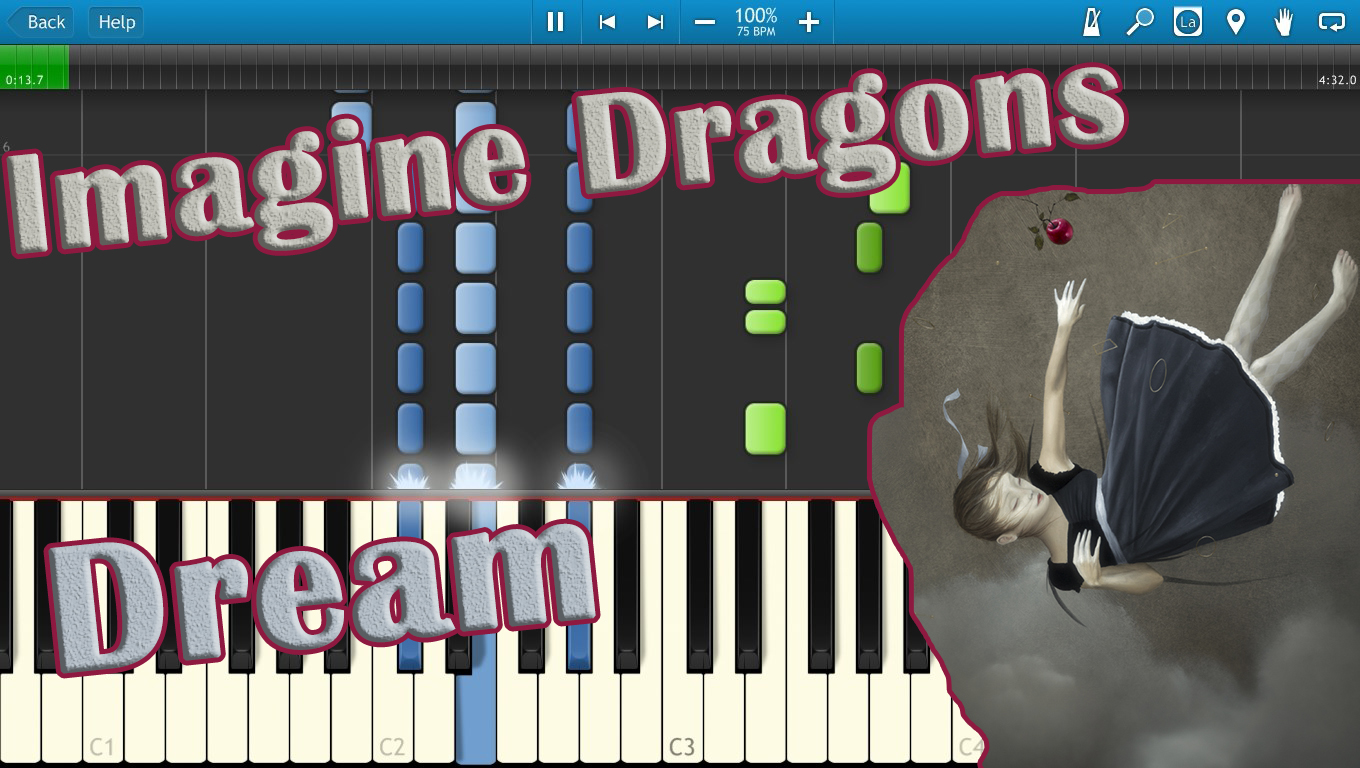Click the 100% 75 BPM speed display
1360x768 pixels.
point(756,21)
